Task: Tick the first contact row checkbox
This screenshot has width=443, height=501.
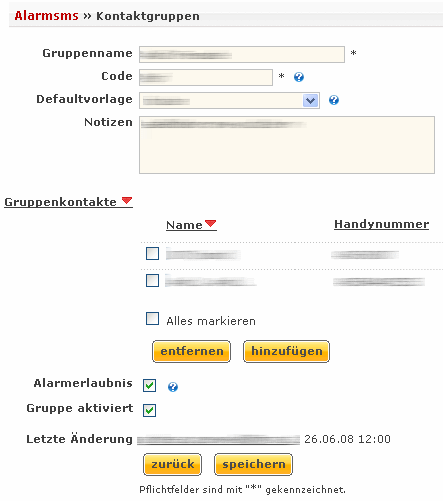Action: (152, 254)
